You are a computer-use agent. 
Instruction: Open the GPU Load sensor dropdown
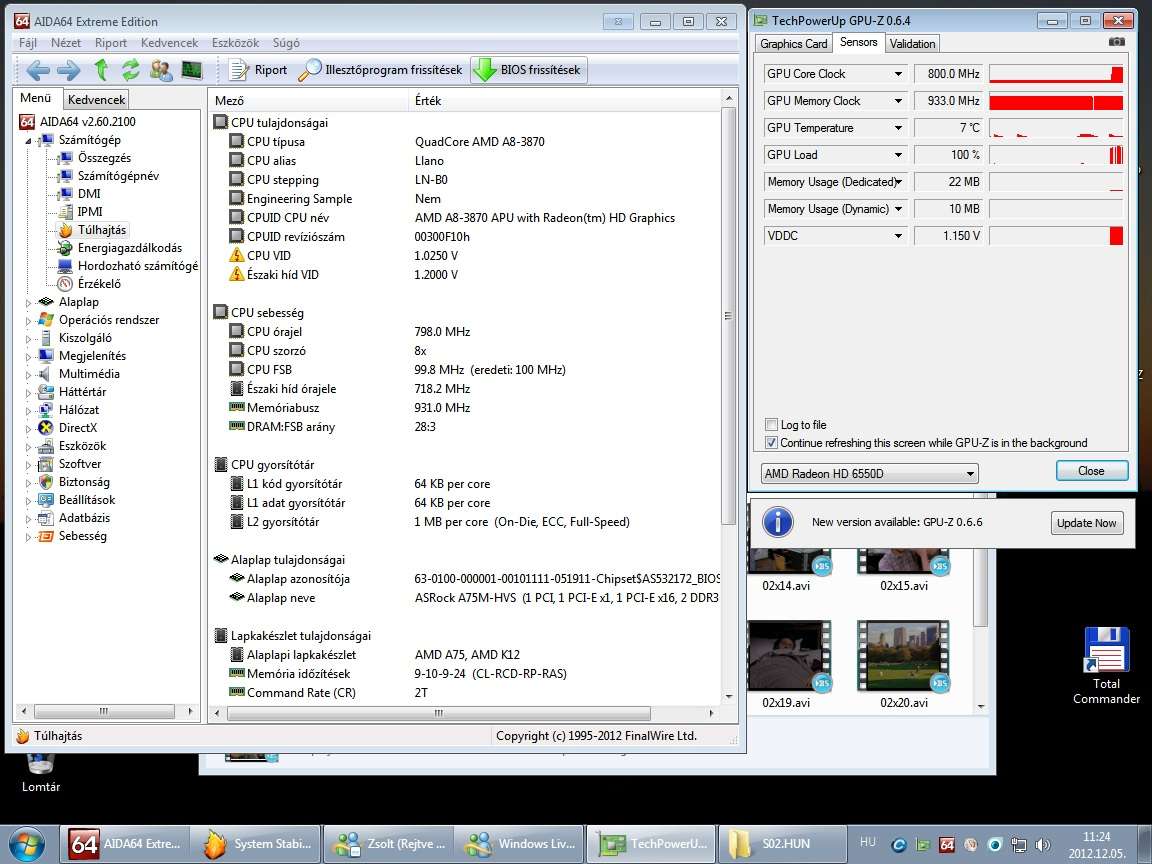click(898, 155)
